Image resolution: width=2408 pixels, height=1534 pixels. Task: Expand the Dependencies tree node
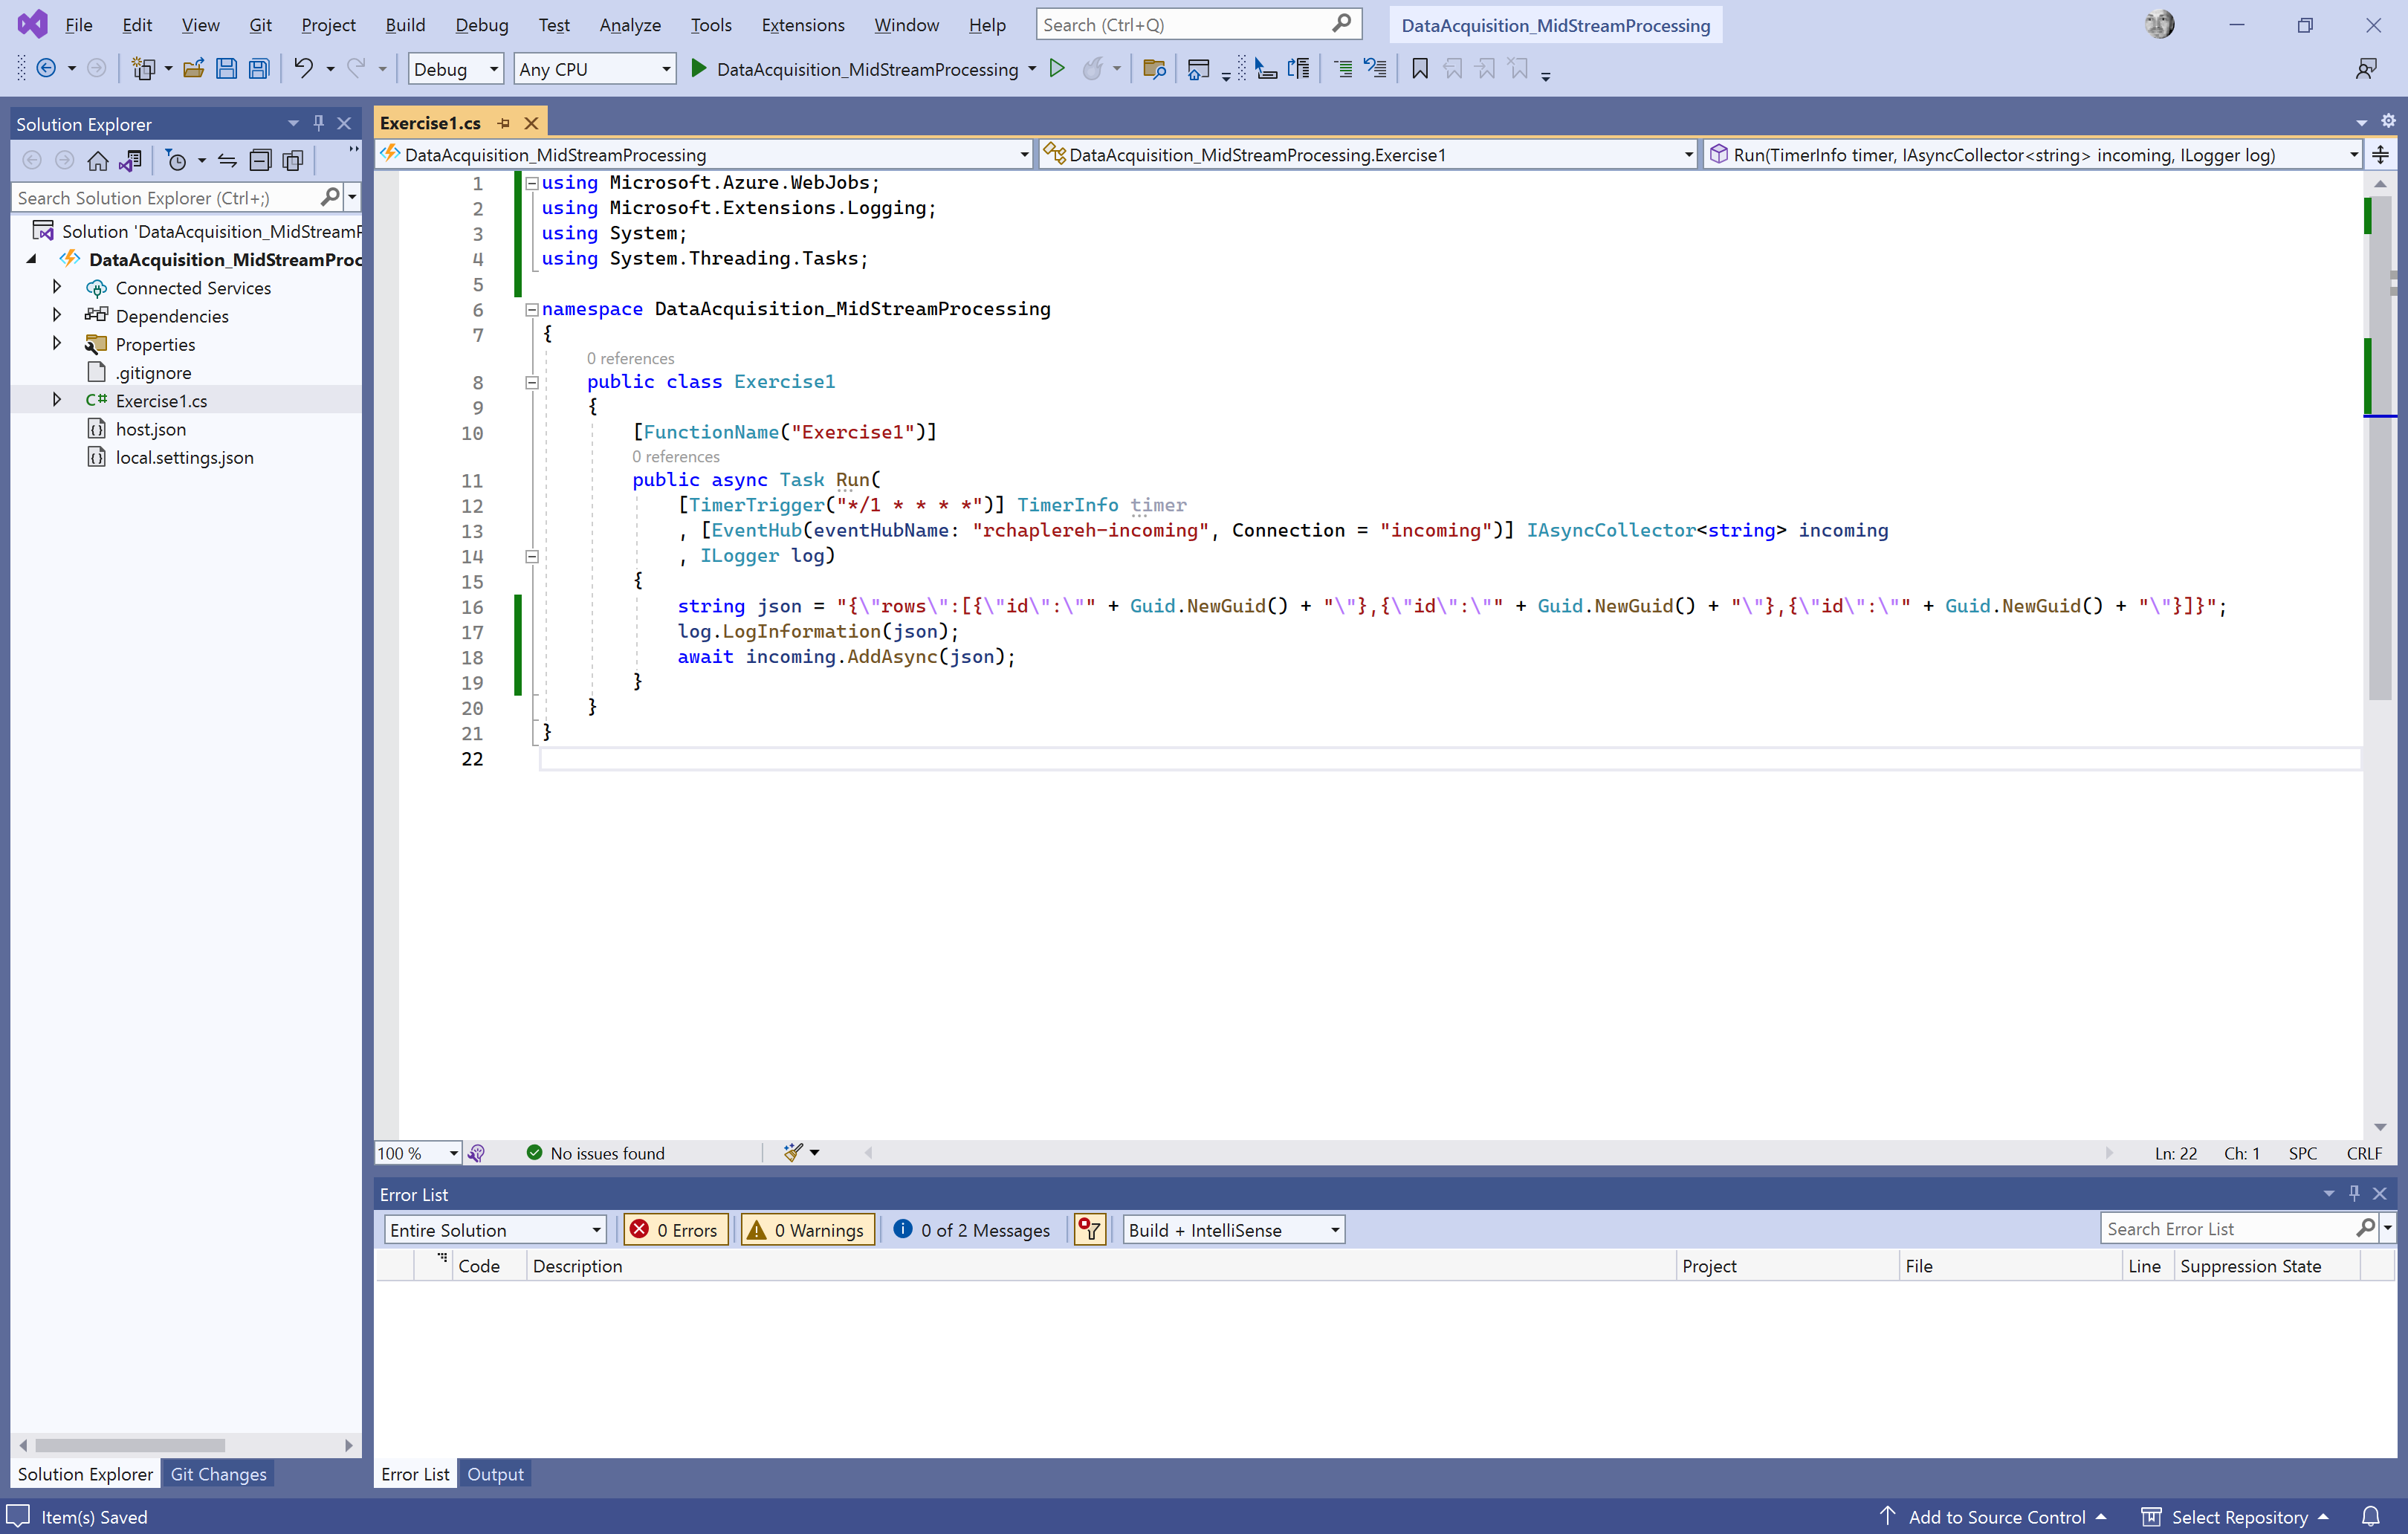[57, 315]
